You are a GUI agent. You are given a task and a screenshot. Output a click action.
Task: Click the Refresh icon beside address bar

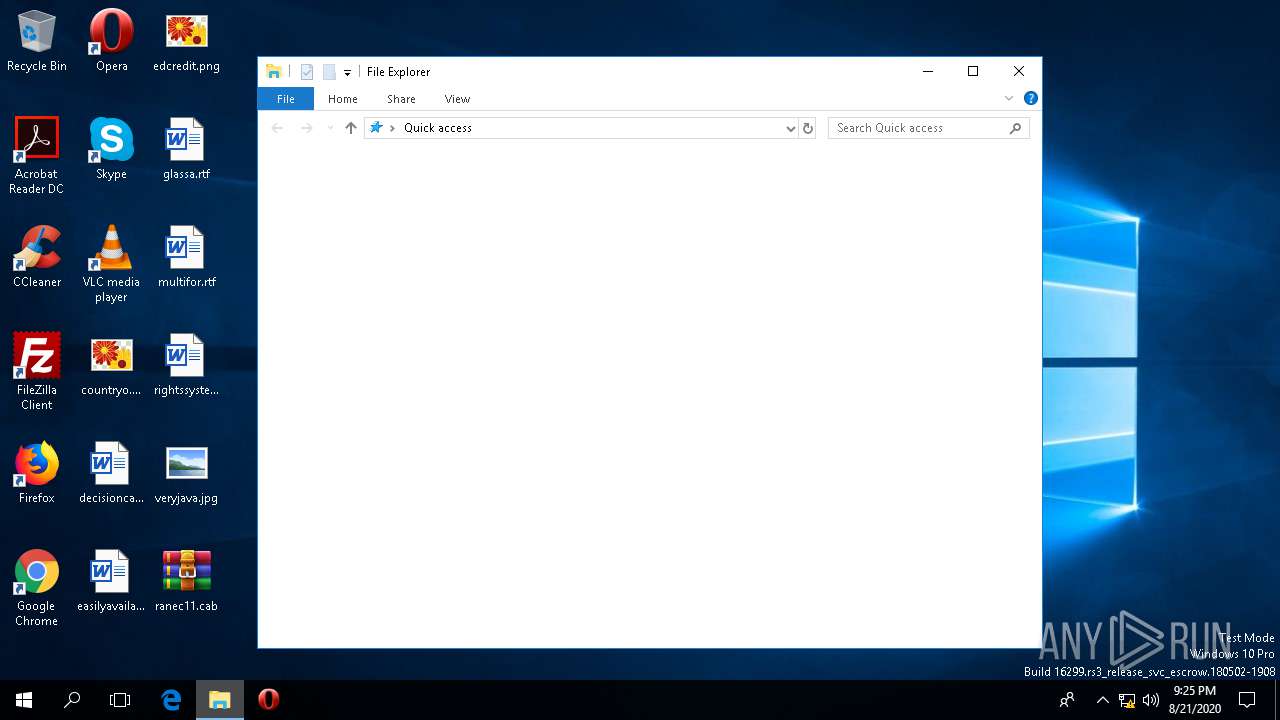point(808,128)
